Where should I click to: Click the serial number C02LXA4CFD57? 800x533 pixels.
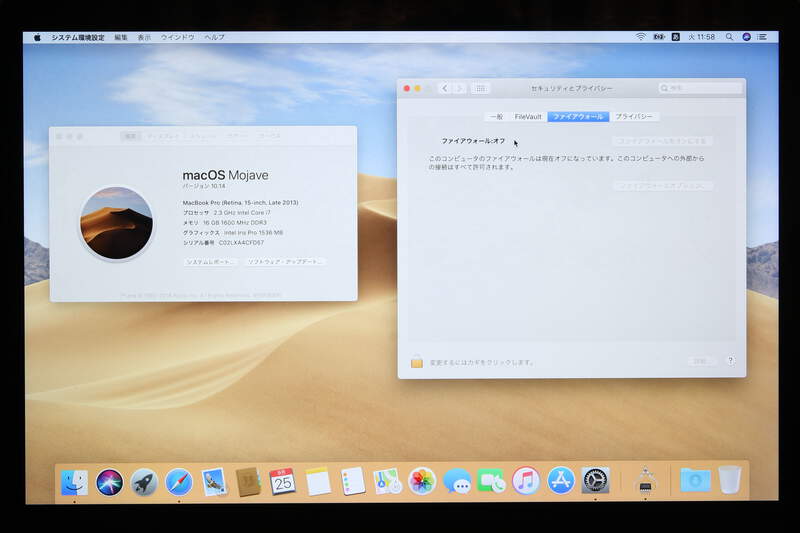[x=241, y=243]
